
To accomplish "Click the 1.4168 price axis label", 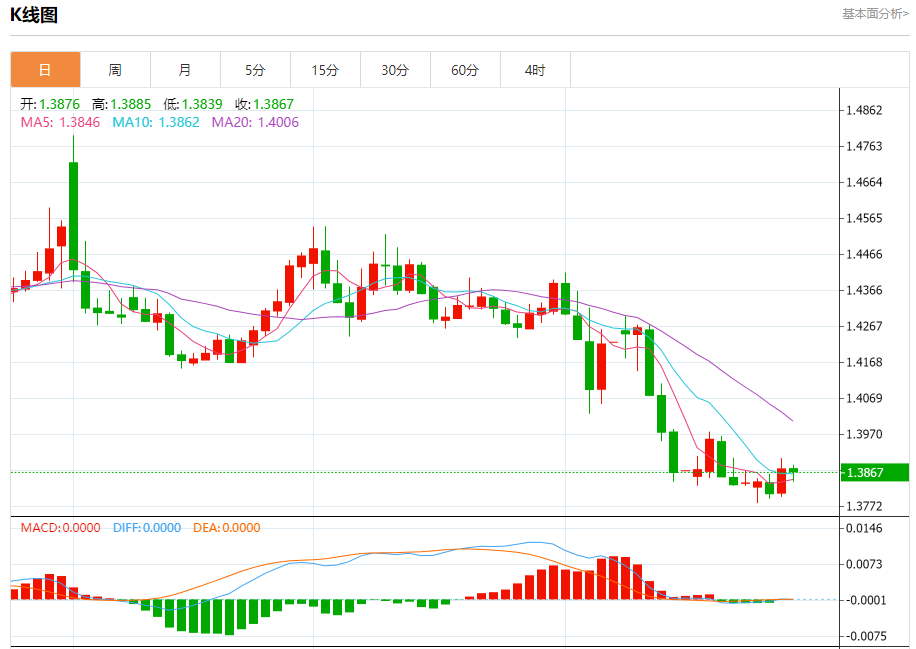I will tap(865, 362).
